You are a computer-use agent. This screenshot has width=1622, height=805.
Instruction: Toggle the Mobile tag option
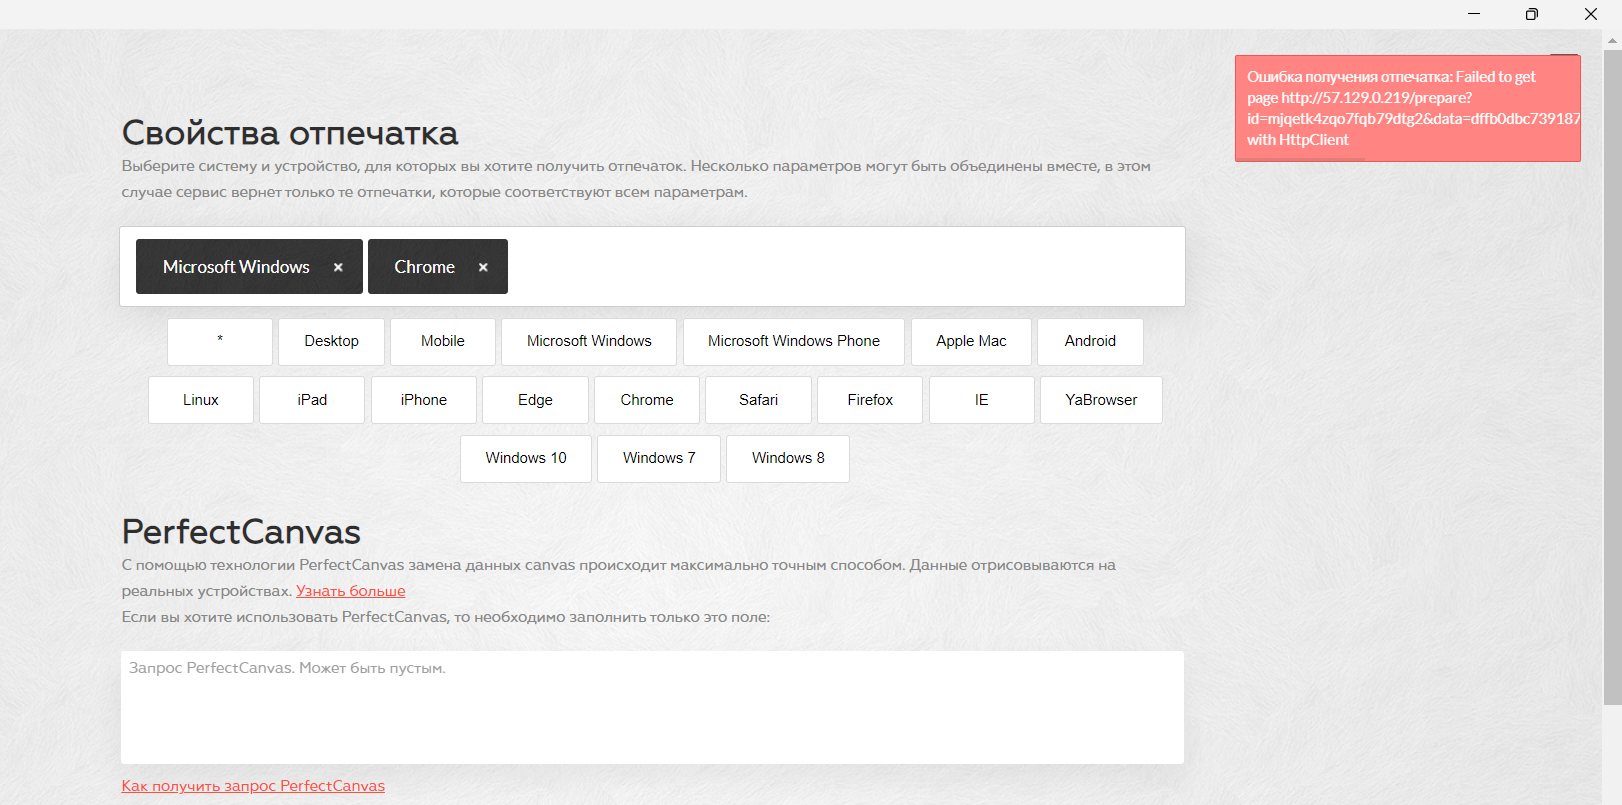pos(442,341)
